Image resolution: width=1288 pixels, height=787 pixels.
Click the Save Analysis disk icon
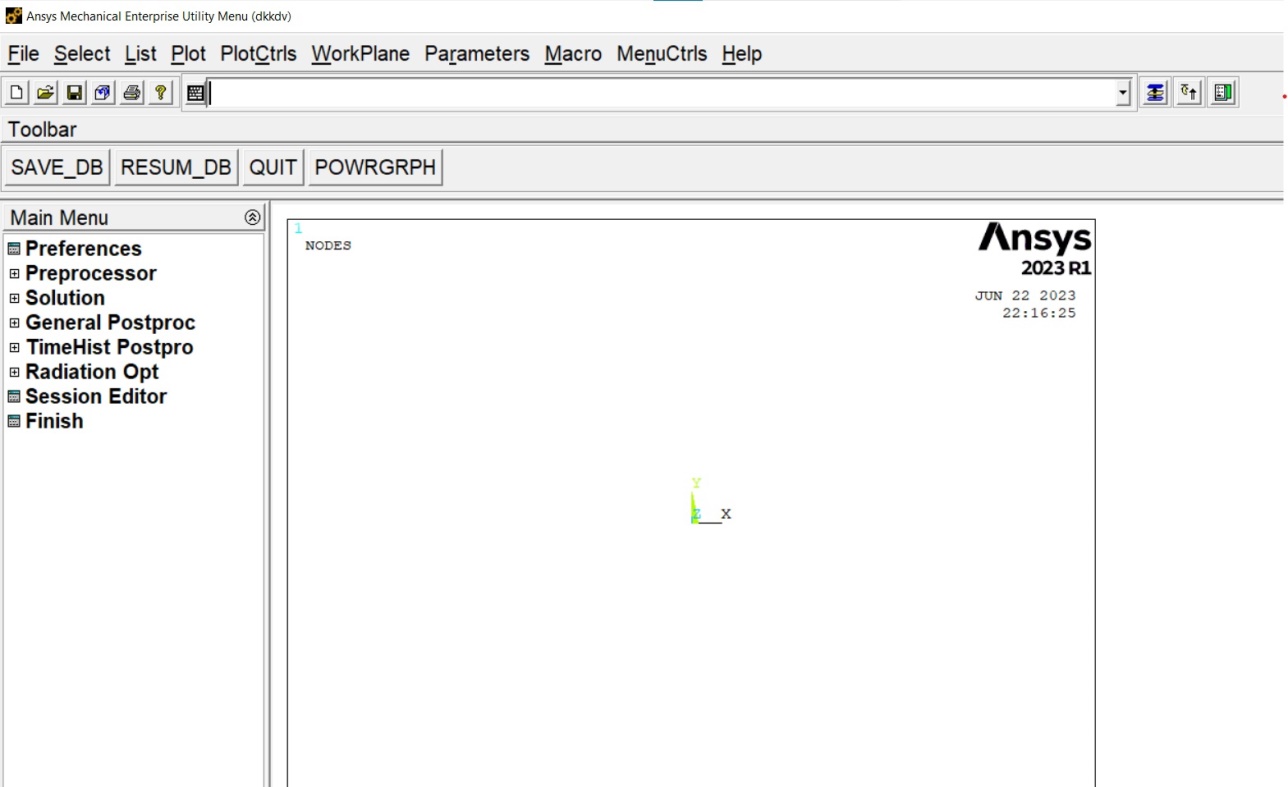tap(74, 93)
